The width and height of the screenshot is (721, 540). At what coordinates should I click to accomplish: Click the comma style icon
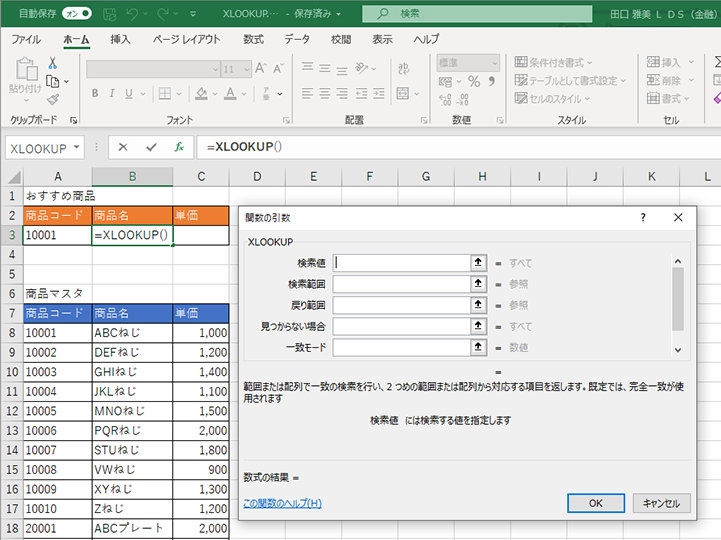point(492,82)
